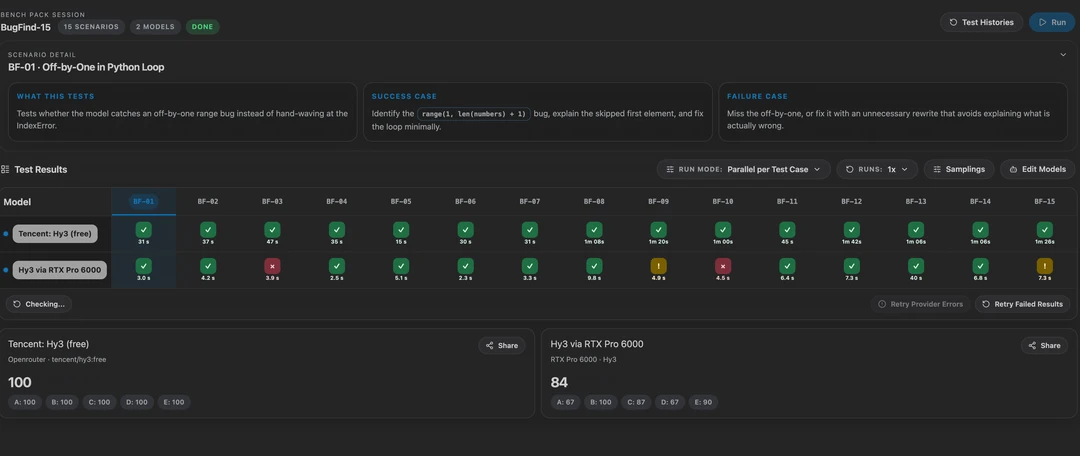The width and height of the screenshot is (1080, 456).
Task: Open the Runs 1x dropdown
Action: point(877,169)
